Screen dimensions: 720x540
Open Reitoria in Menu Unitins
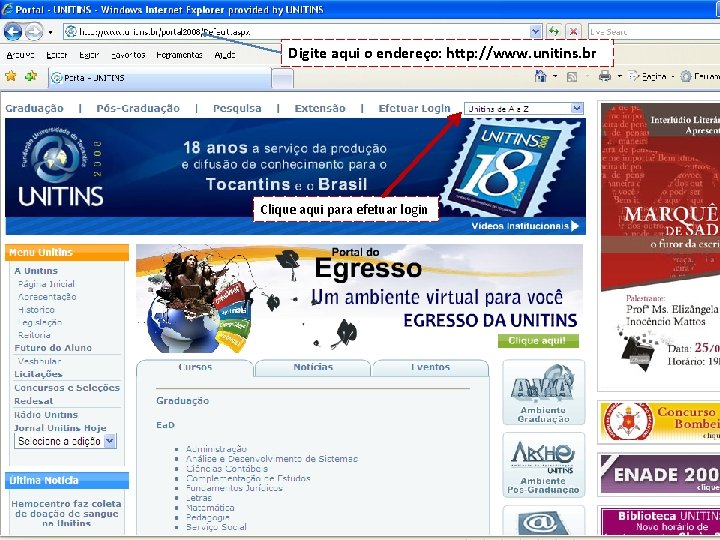coord(34,335)
